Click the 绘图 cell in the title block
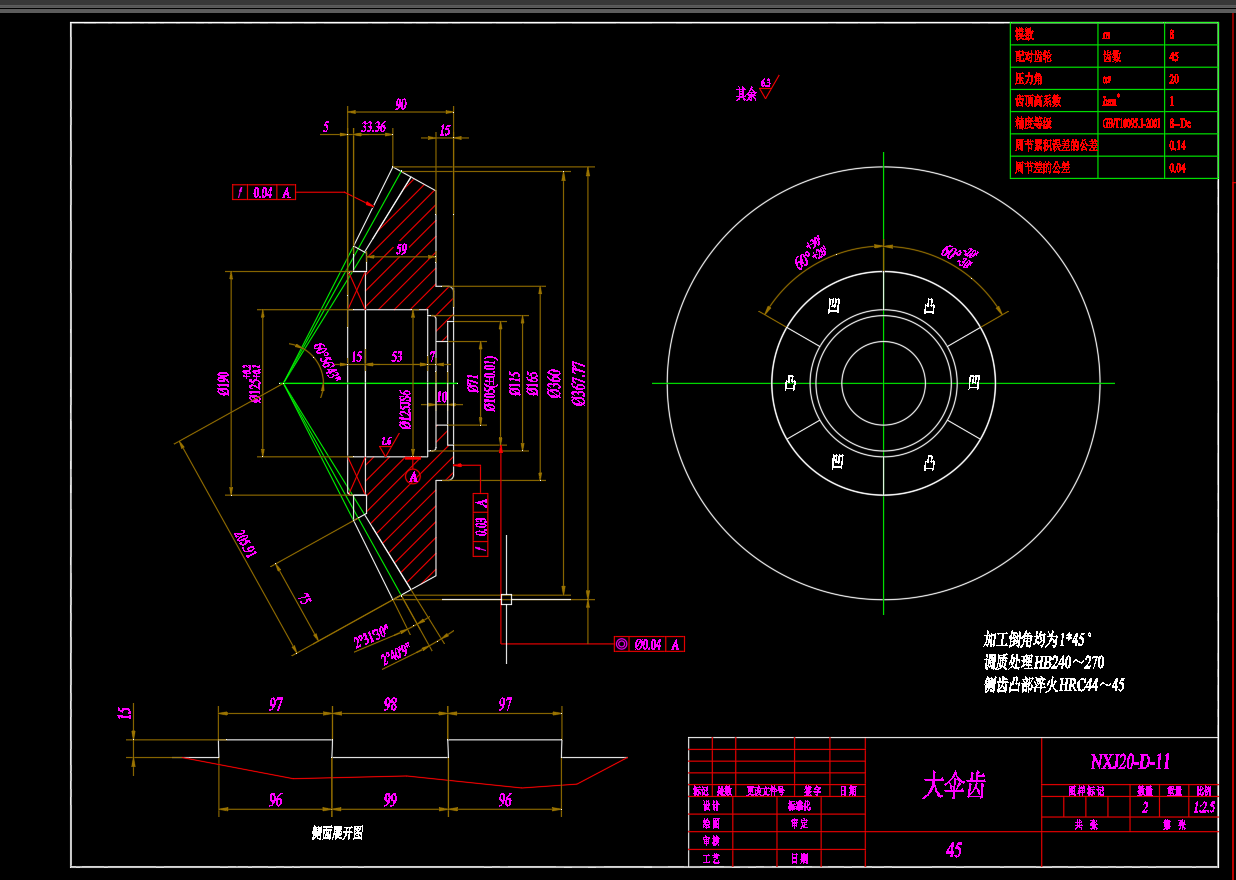The image size is (1236, 880). [712, 824]
